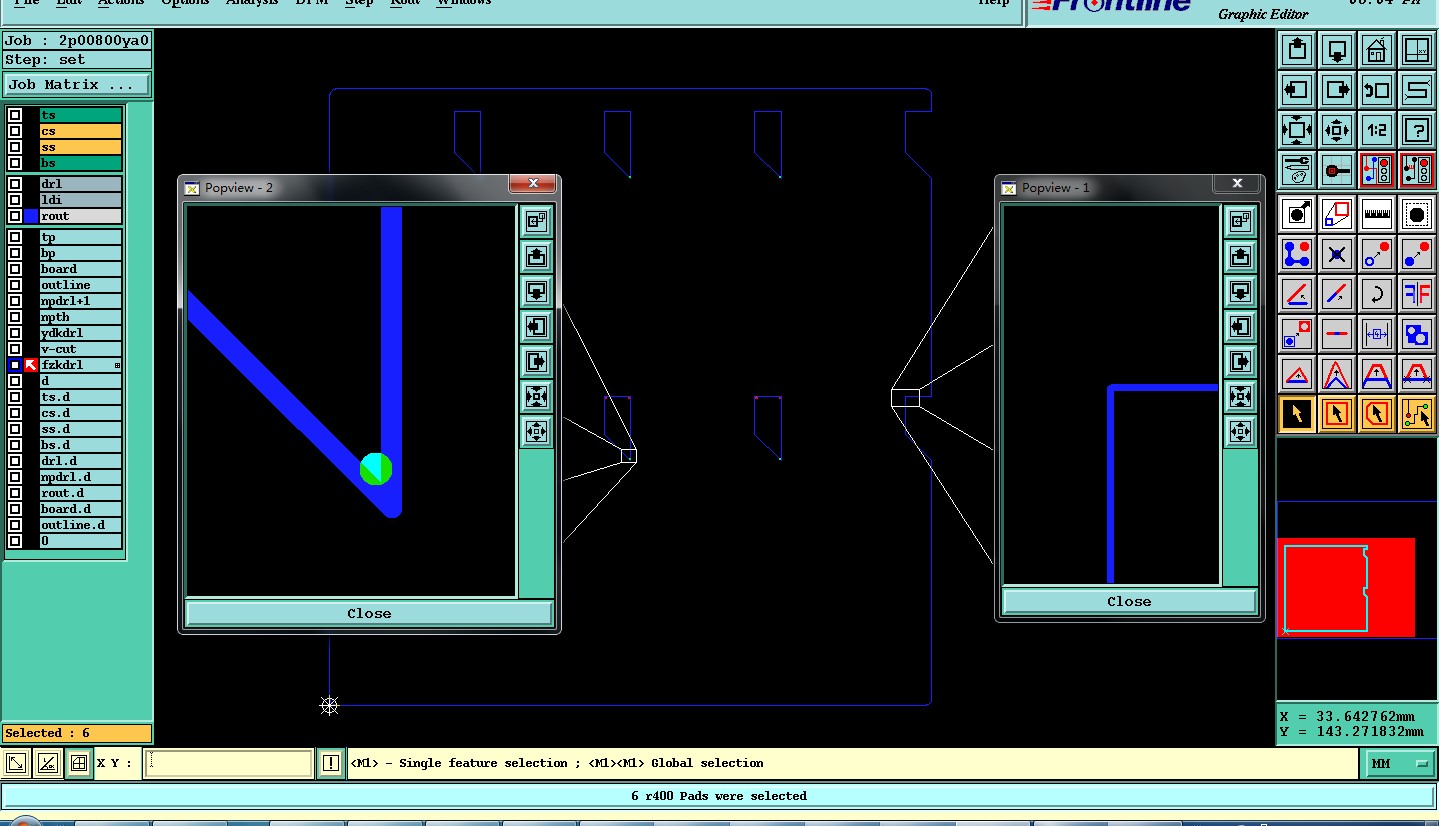1439x826 pixels.
Task: Open the MM units dropdown
Action: click(1400, 763)
